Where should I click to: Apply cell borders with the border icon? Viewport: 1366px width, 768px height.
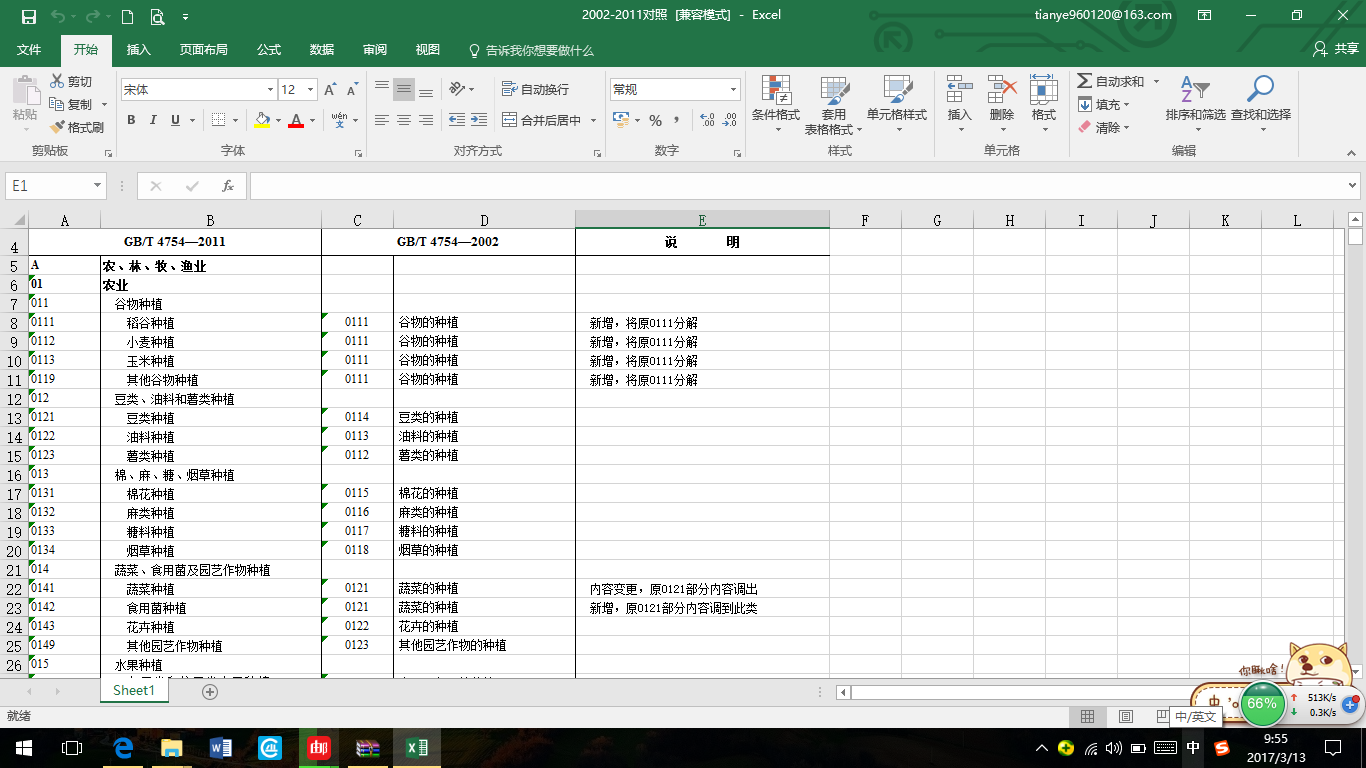pyautogui.click(x=219, y=120)
